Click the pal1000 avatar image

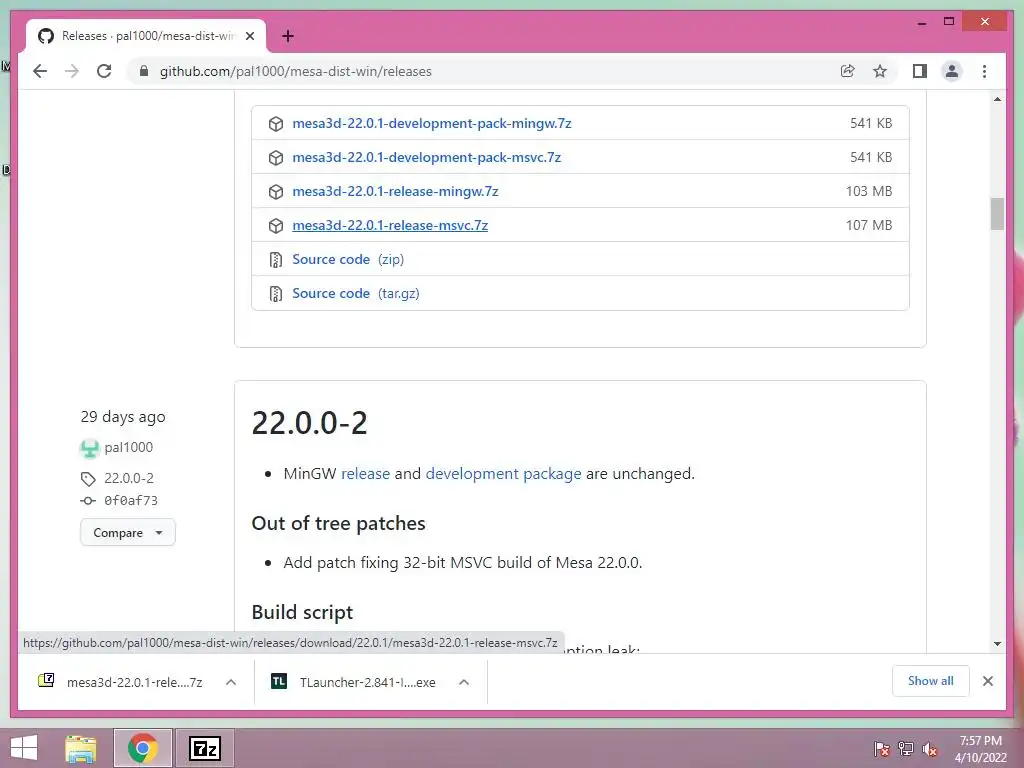[x=89, y=448]
